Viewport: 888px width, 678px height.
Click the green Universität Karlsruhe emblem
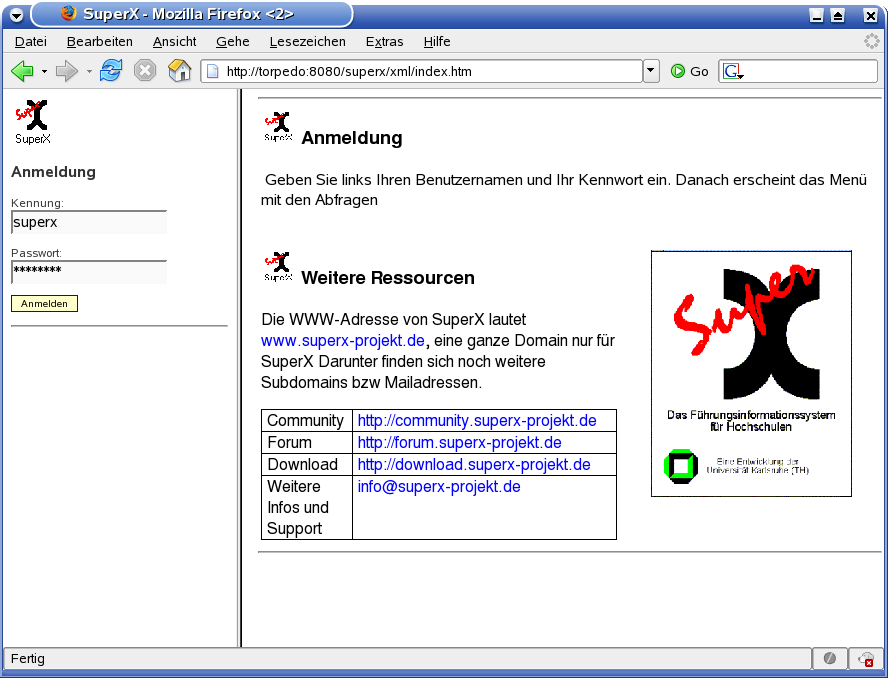tap(681, 466)
